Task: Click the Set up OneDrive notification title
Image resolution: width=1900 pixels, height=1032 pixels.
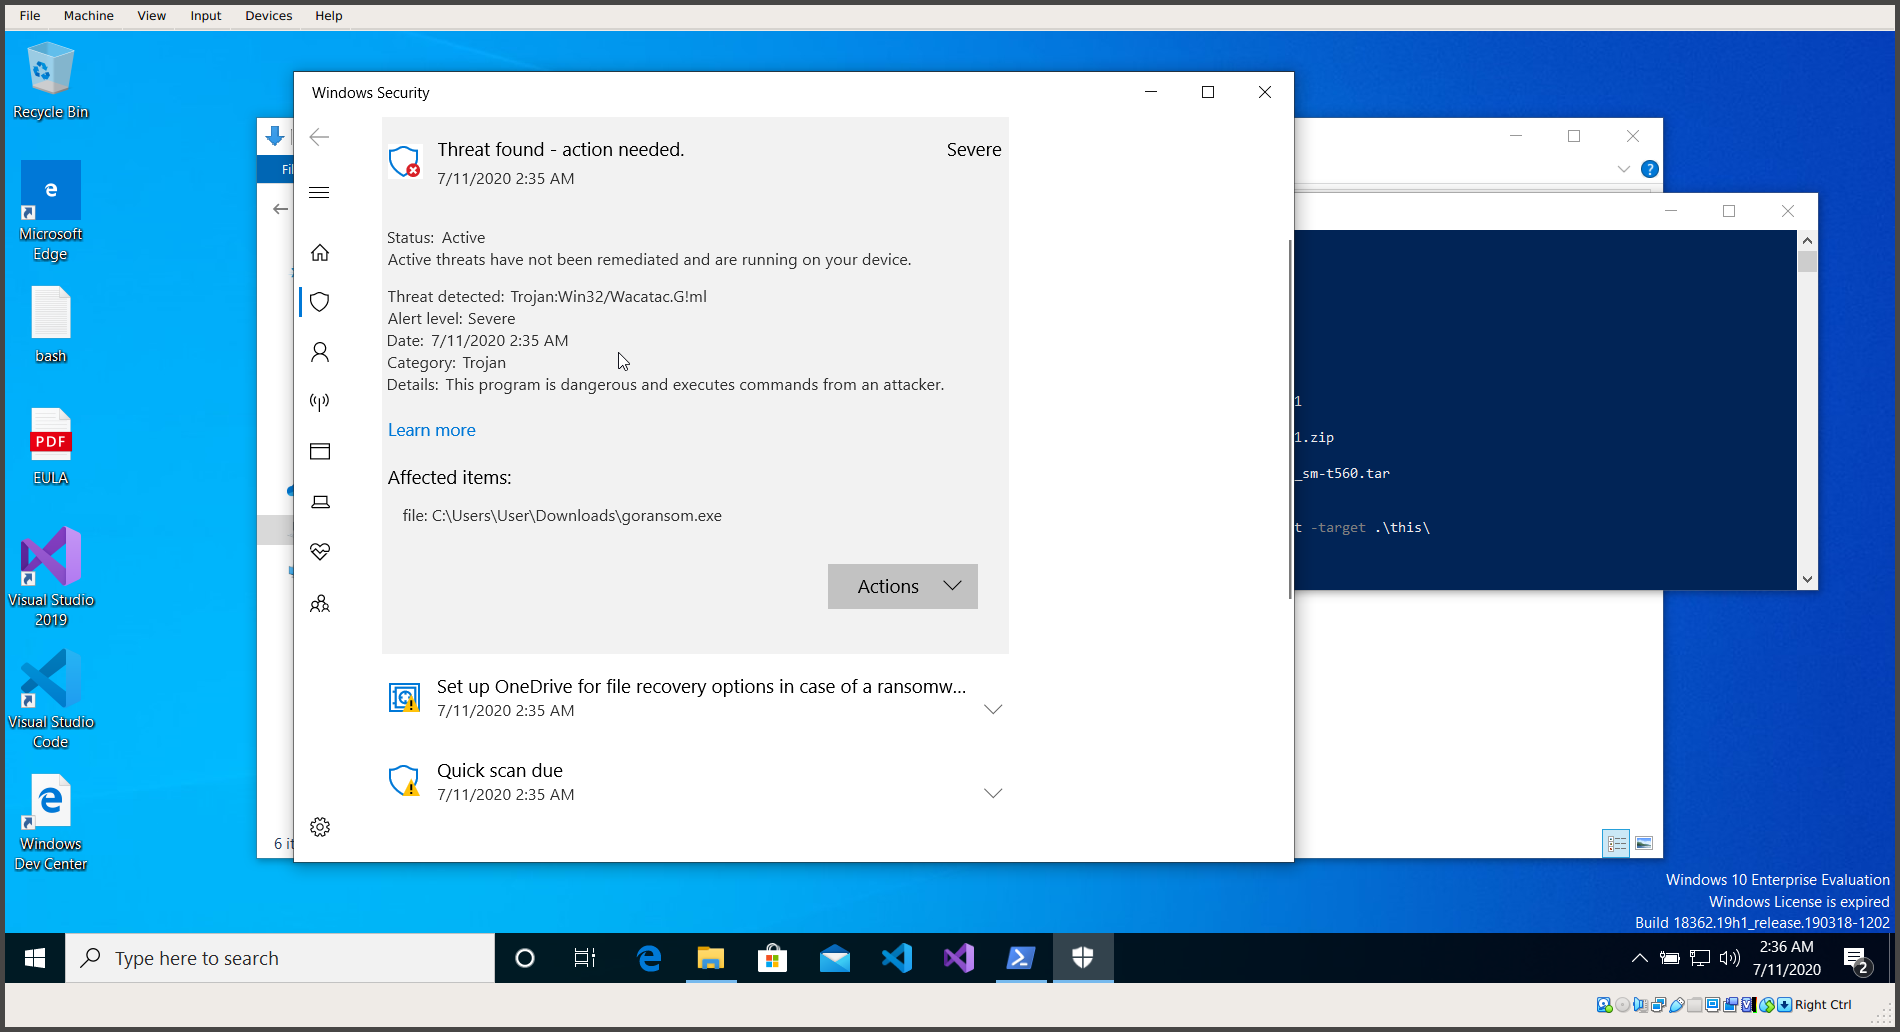Action: coord(701,687)
